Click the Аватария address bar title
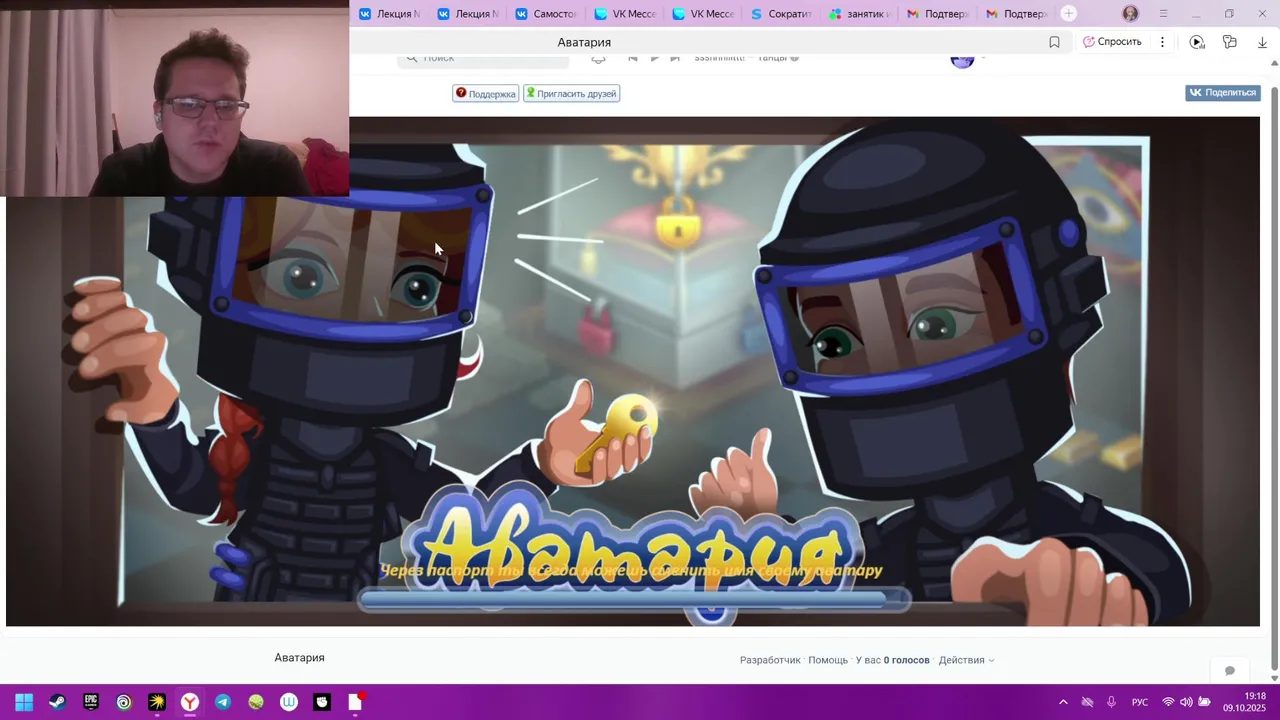1280x720 pixels. [584, 42]
